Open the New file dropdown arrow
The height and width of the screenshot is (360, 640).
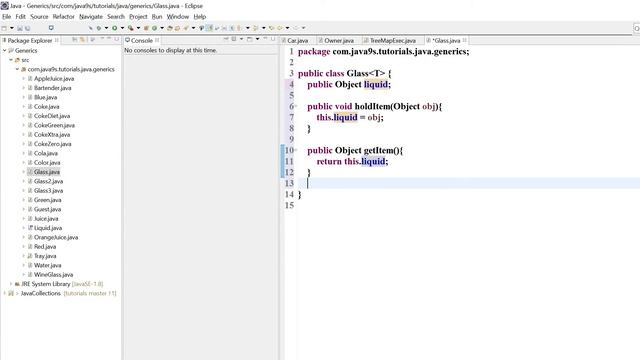pos(11,28)
